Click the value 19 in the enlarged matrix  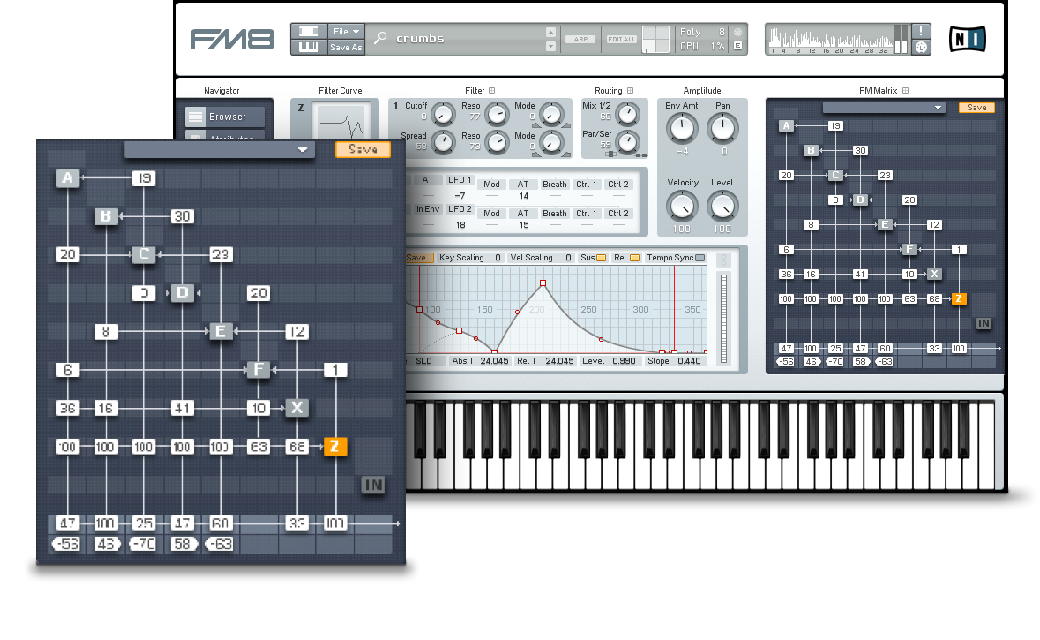(143, 178)
